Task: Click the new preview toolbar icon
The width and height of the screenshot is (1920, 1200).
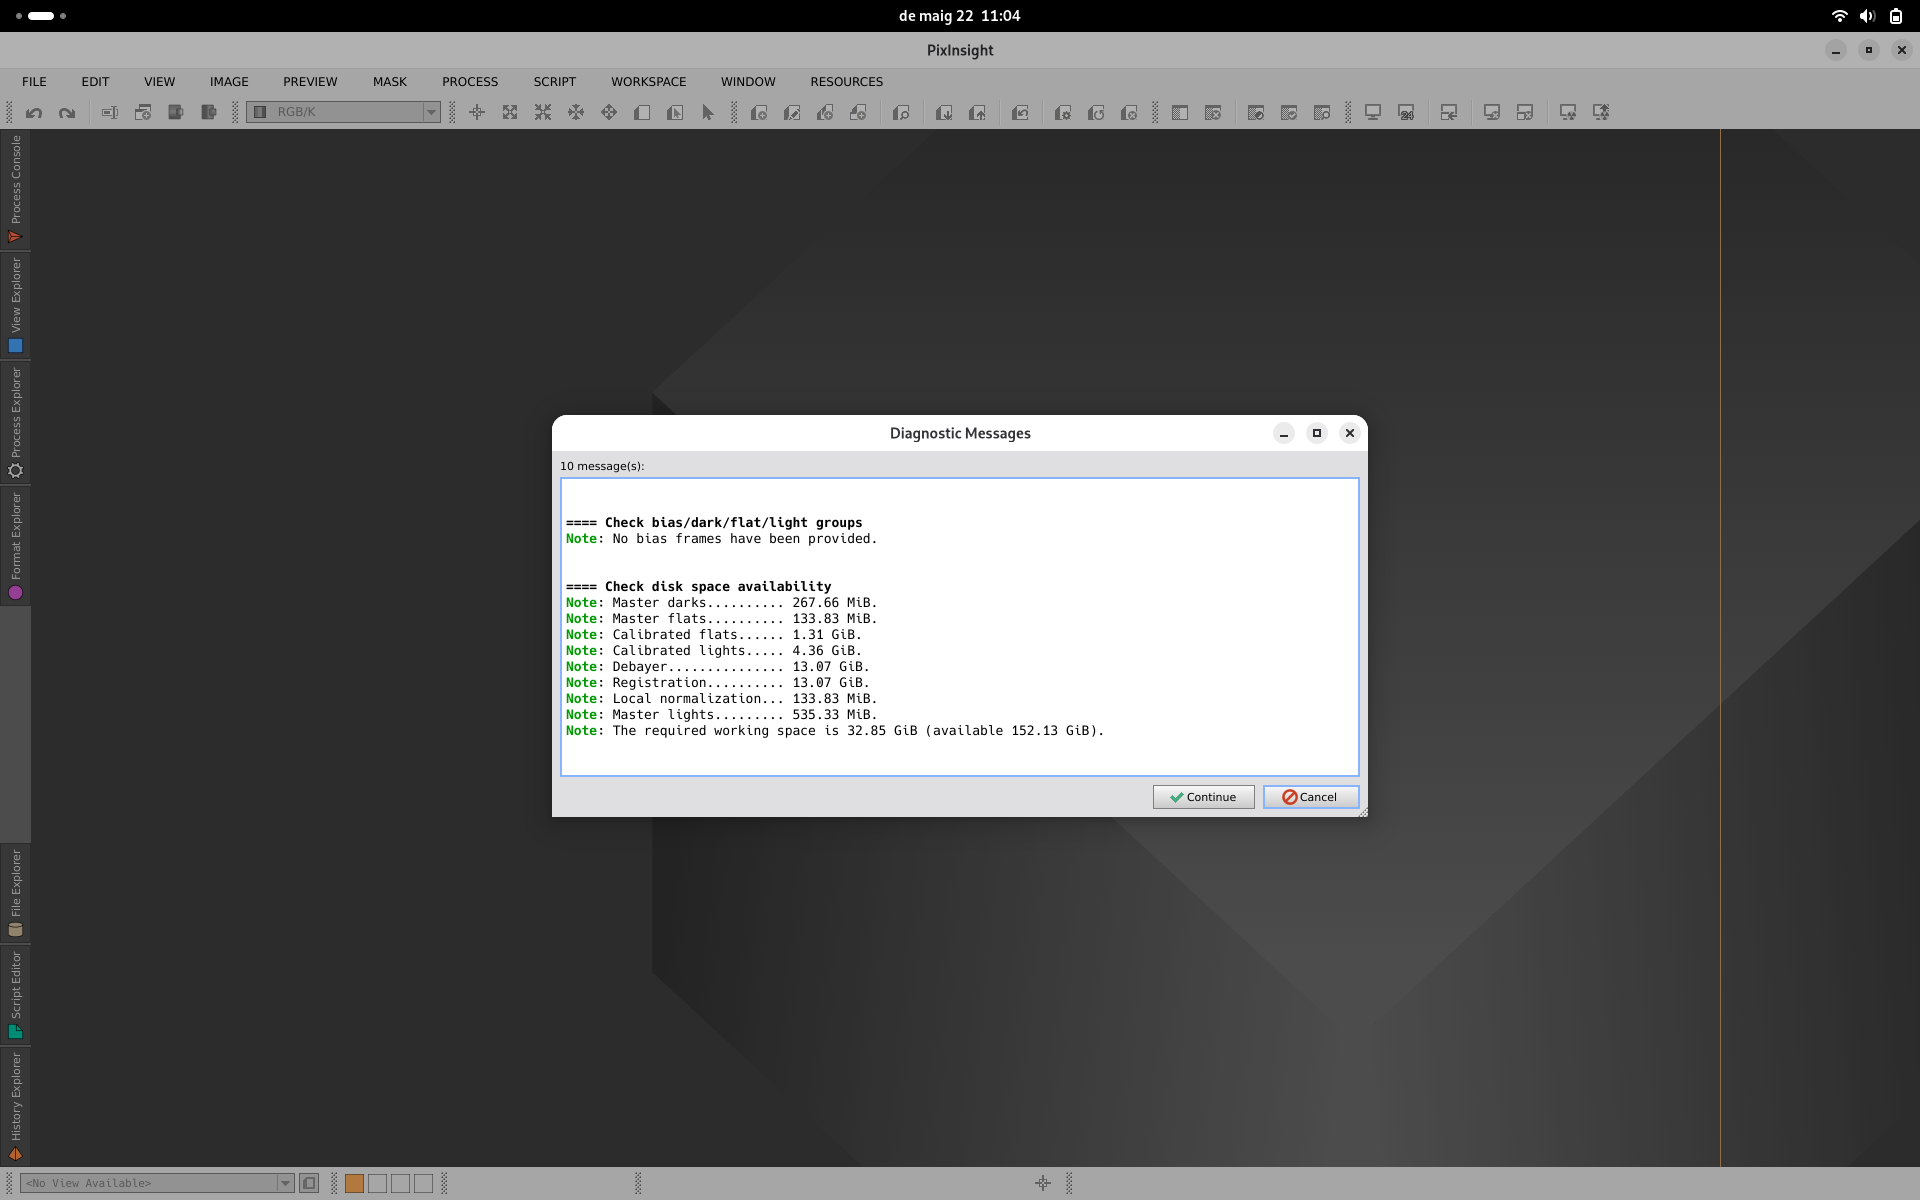Action: [759, 113]
